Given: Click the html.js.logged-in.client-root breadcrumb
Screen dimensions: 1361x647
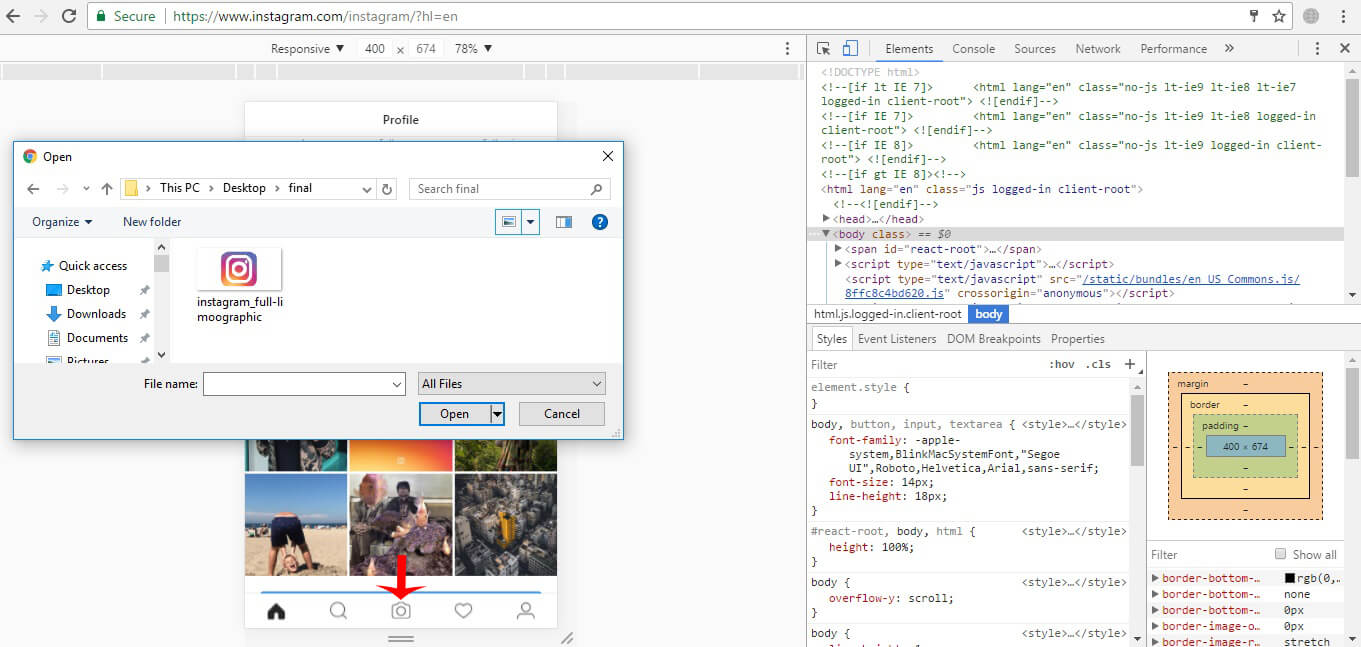Looking at the screenshot, I should [888, 314].
